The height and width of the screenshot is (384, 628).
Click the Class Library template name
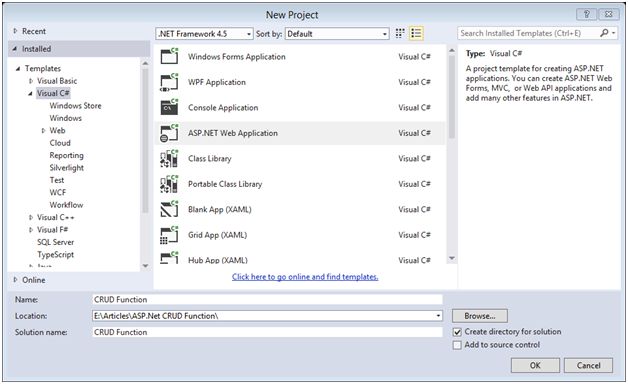(x=210, y=159)
